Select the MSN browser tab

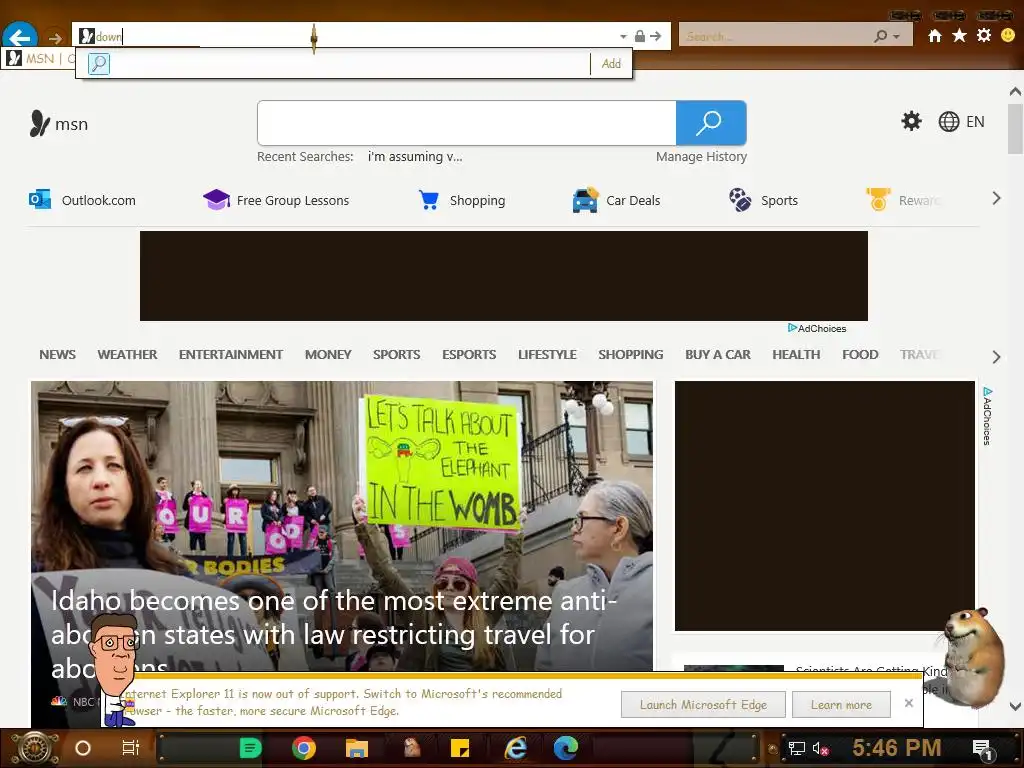coord(39,59)
